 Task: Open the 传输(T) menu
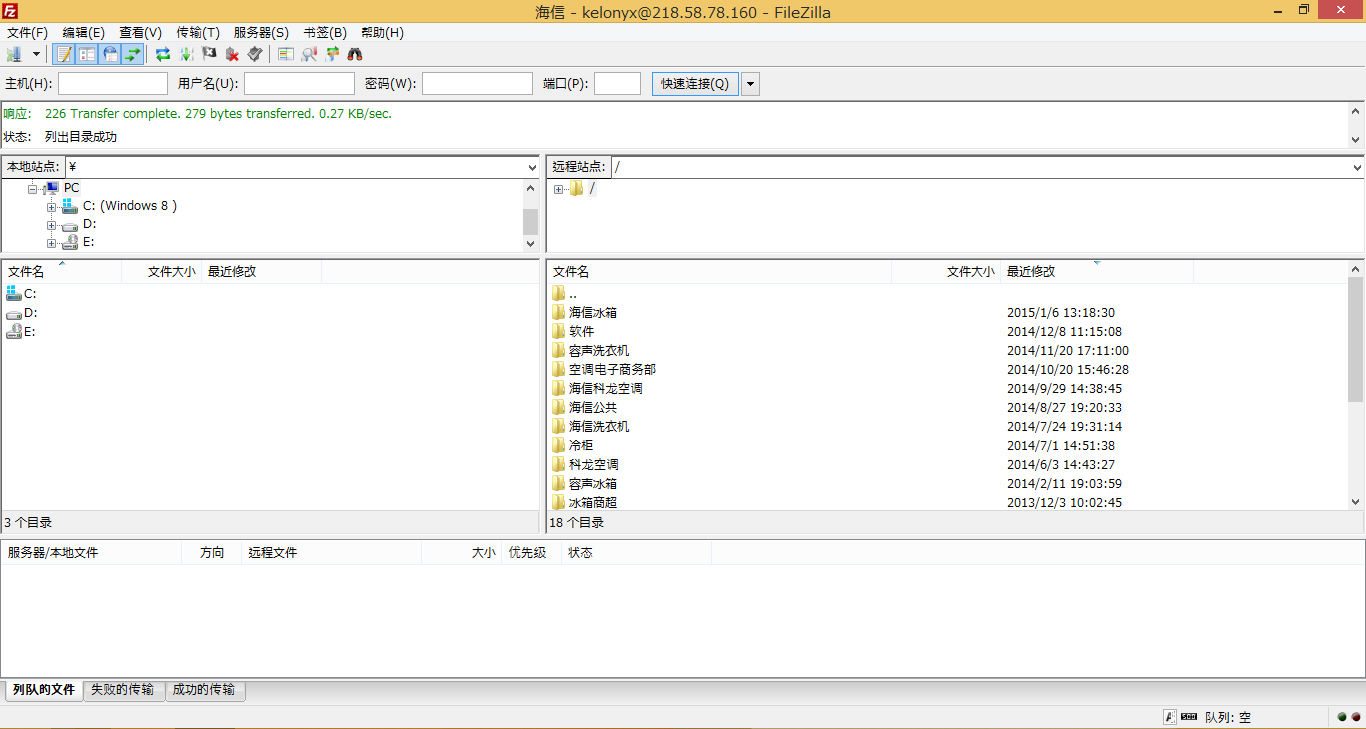197,32
